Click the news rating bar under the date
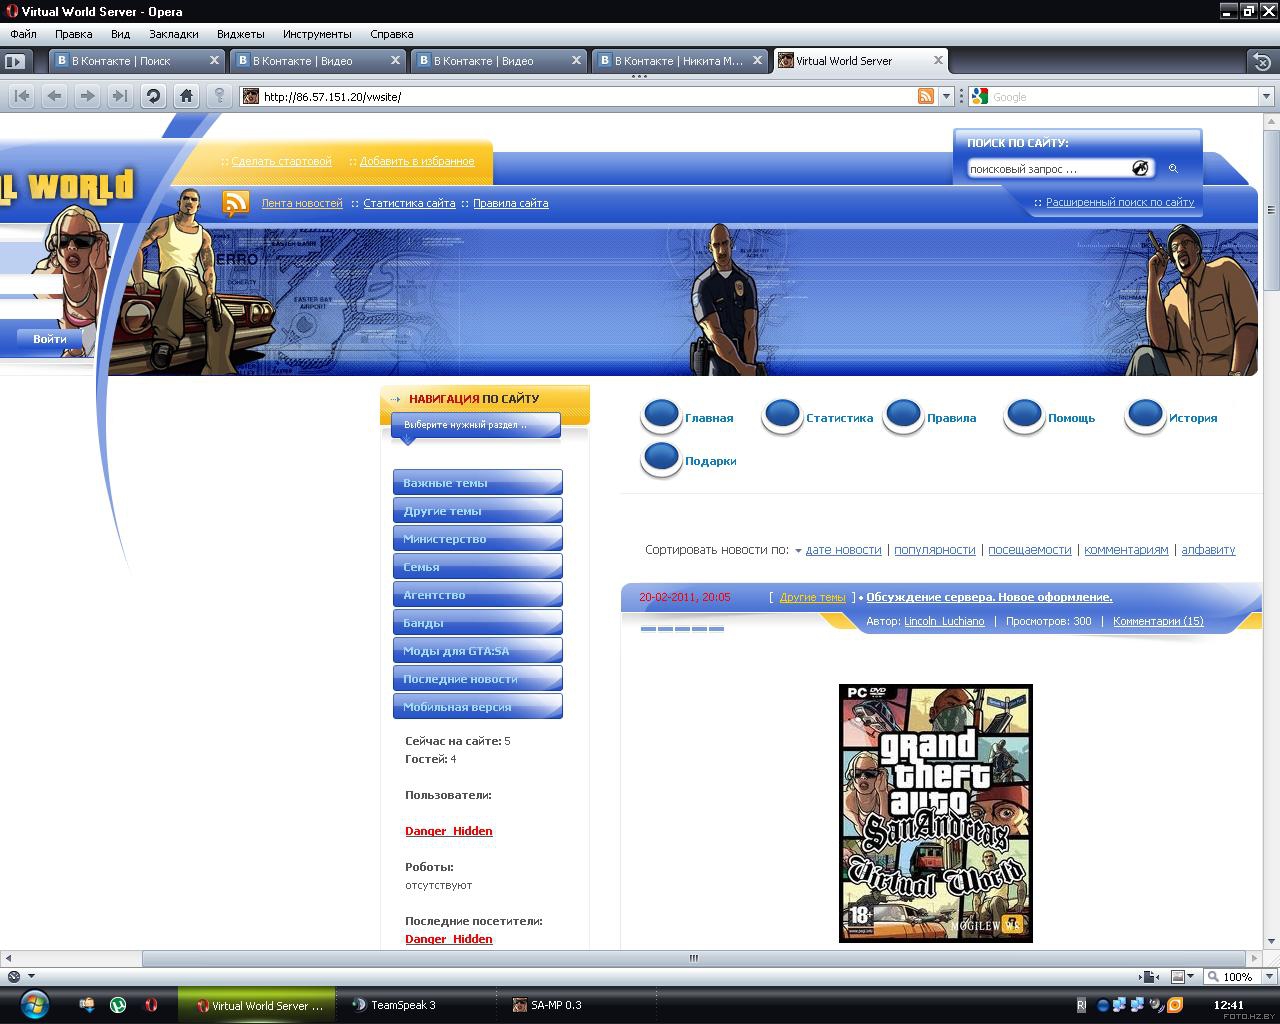 (x=682, y=629)
